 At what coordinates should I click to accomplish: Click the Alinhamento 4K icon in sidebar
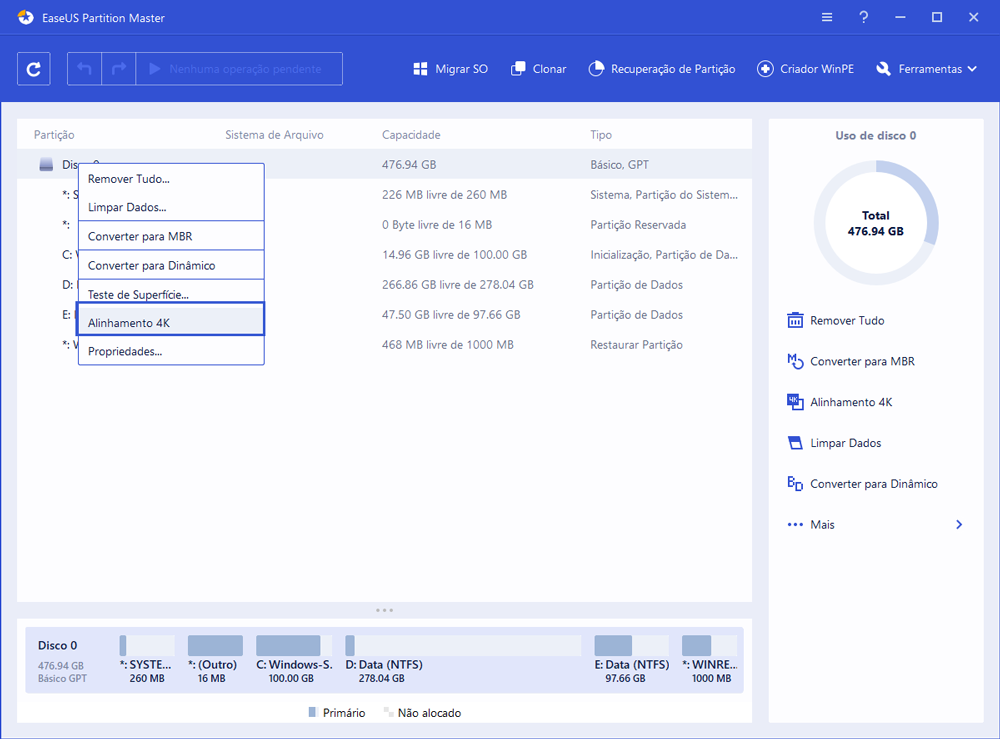tap(795, 402)
